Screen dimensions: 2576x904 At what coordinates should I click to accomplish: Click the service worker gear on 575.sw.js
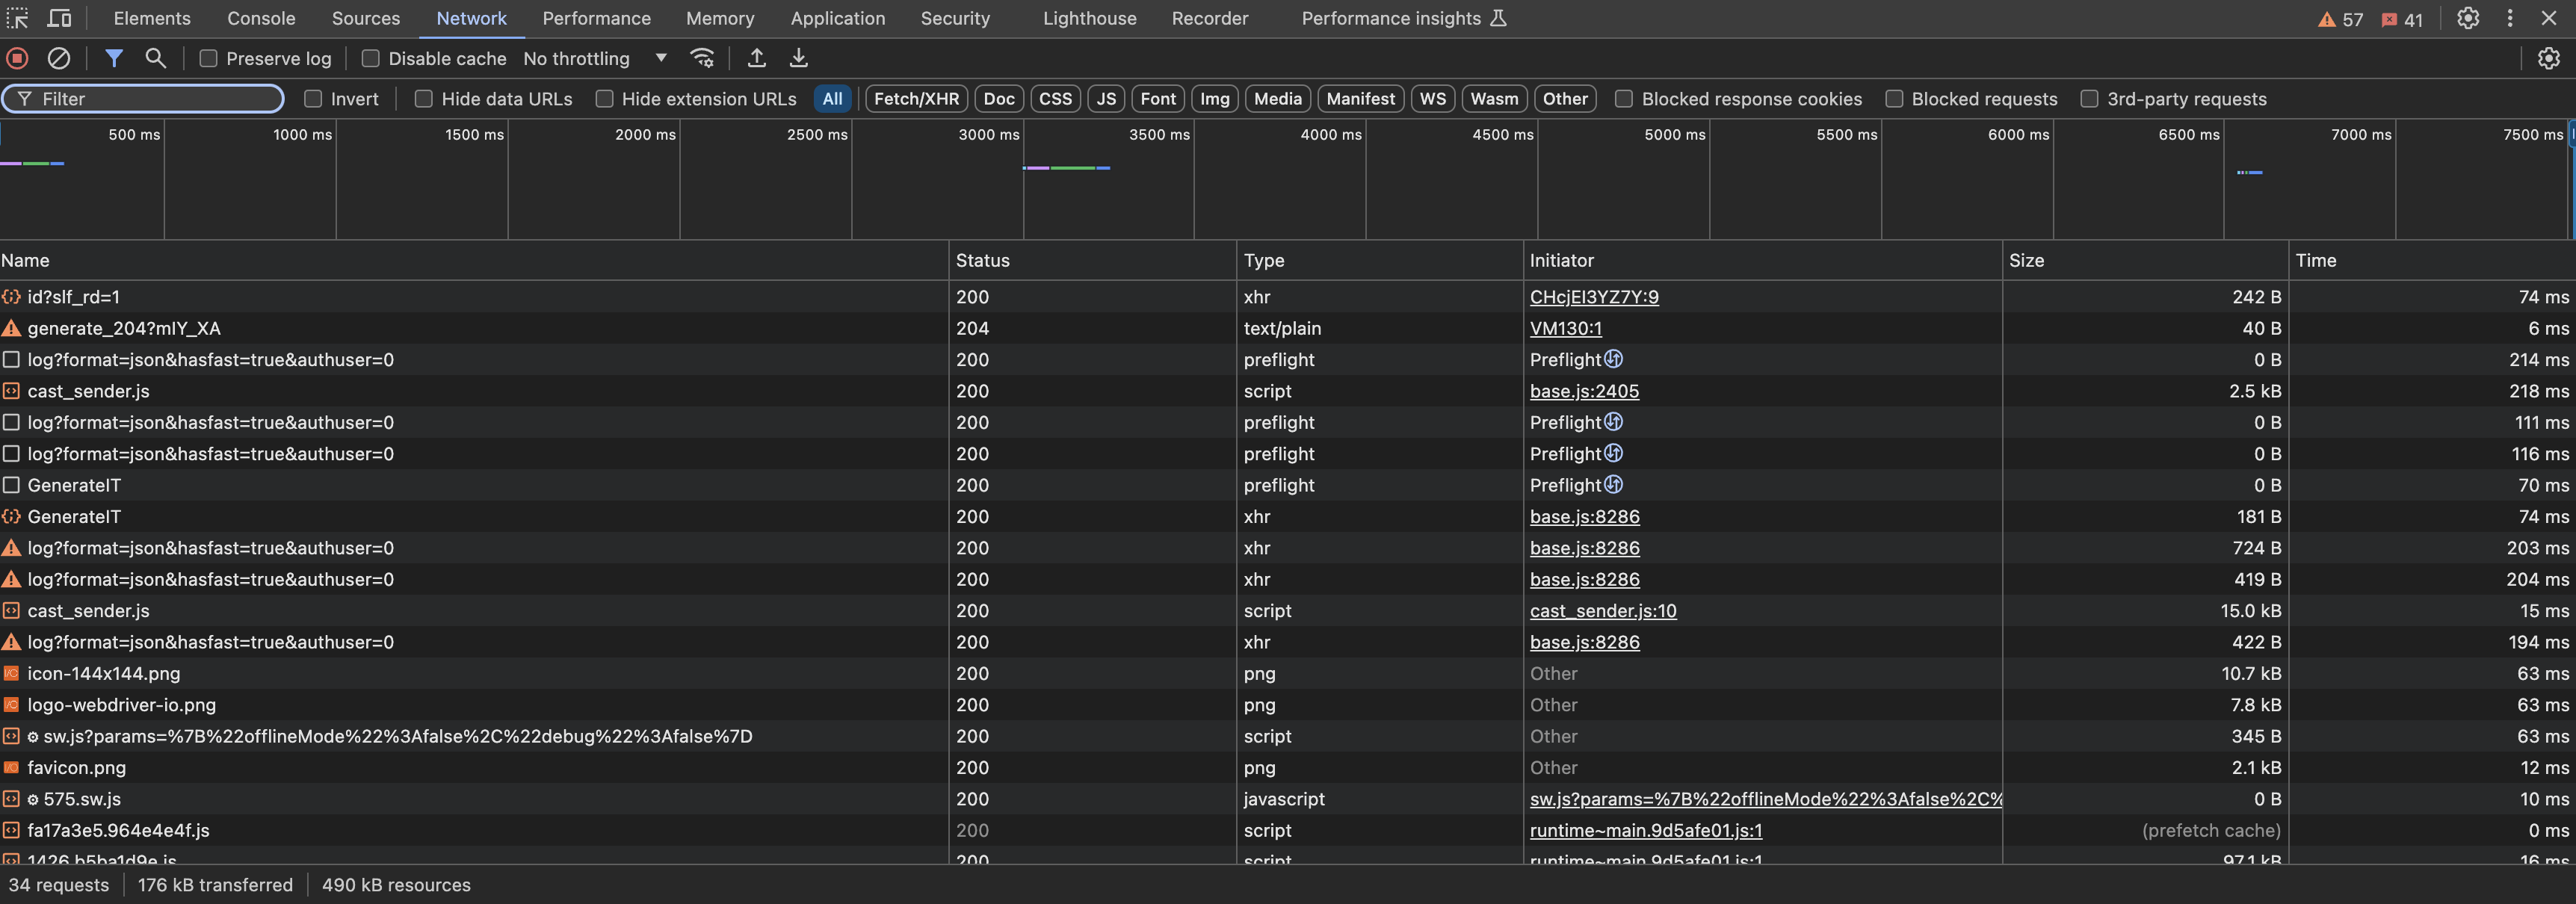pyautogui.click(x=33, y=799)
